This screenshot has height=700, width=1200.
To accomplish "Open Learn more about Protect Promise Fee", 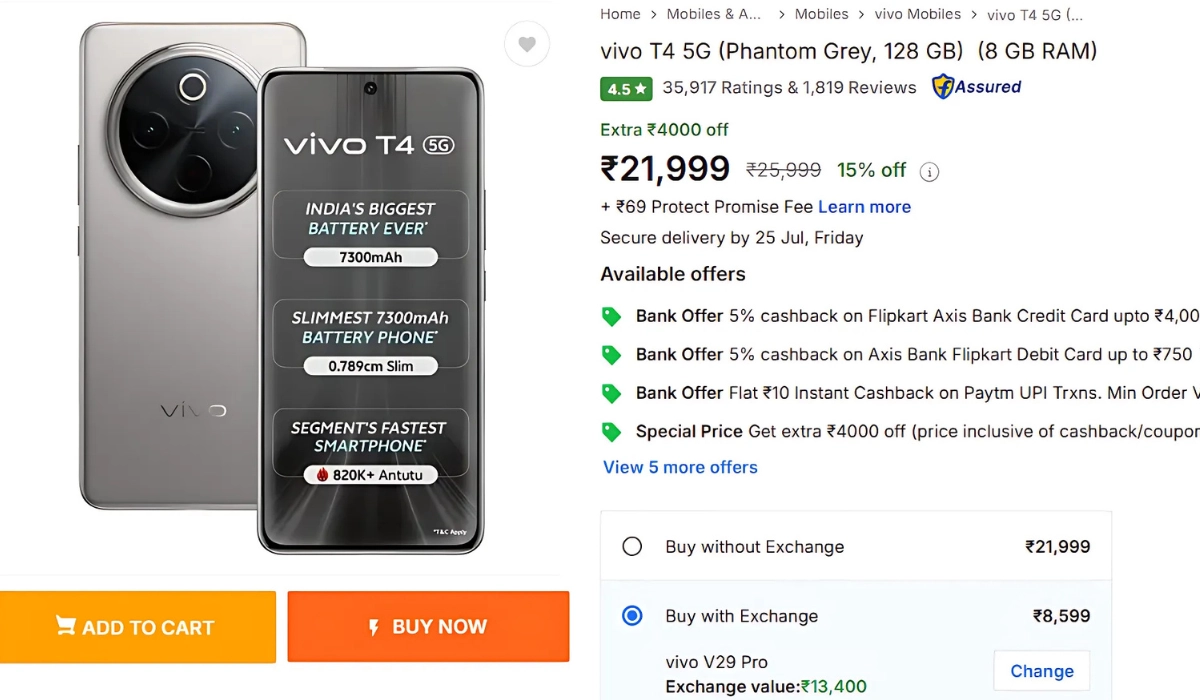I will point(864,207).
